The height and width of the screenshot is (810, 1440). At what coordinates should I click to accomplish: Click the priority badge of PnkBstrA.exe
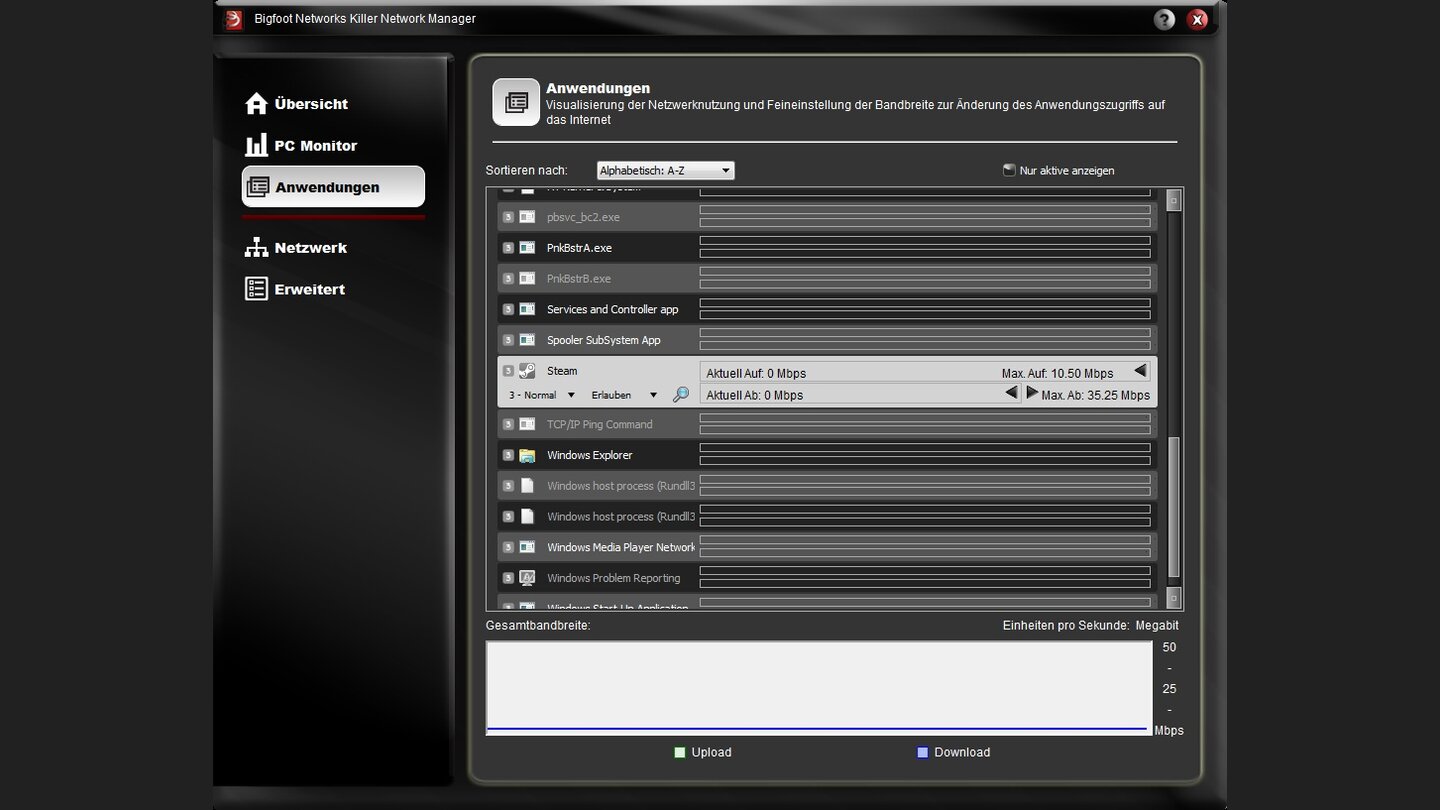(x=508, y=248)
